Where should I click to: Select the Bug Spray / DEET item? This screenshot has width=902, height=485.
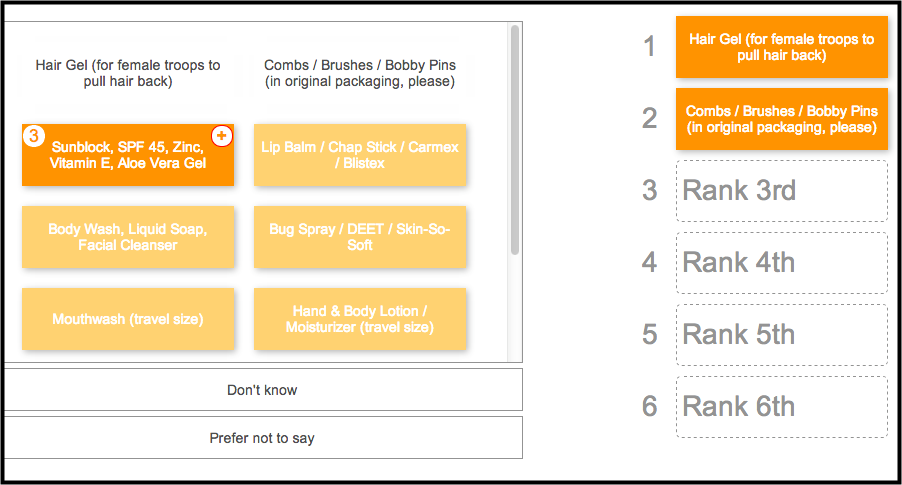click(x=360, y=237)
